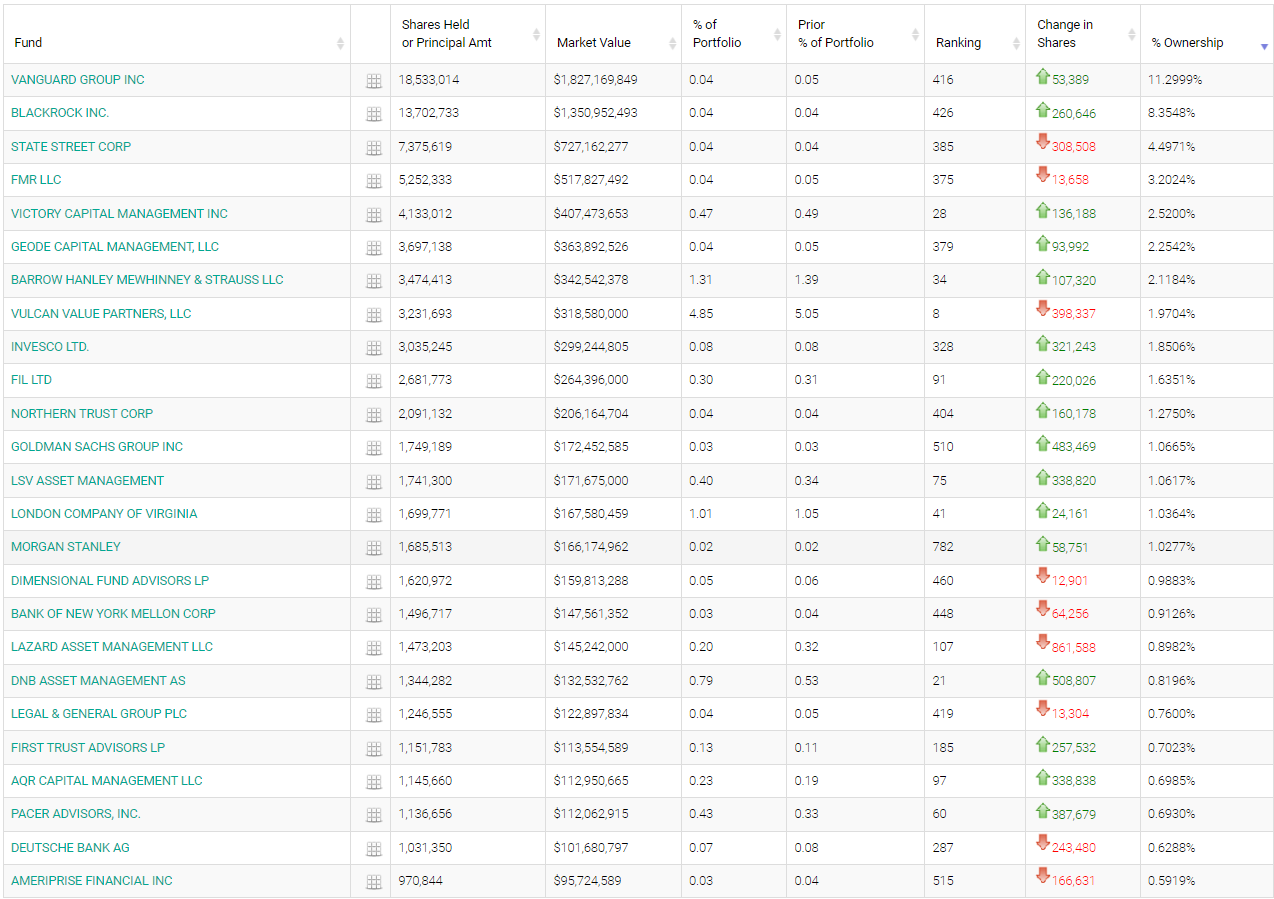Open Invesco Ltd. fund link
Viewport: 1274px width, 899px height.
(x=50, y=347)
